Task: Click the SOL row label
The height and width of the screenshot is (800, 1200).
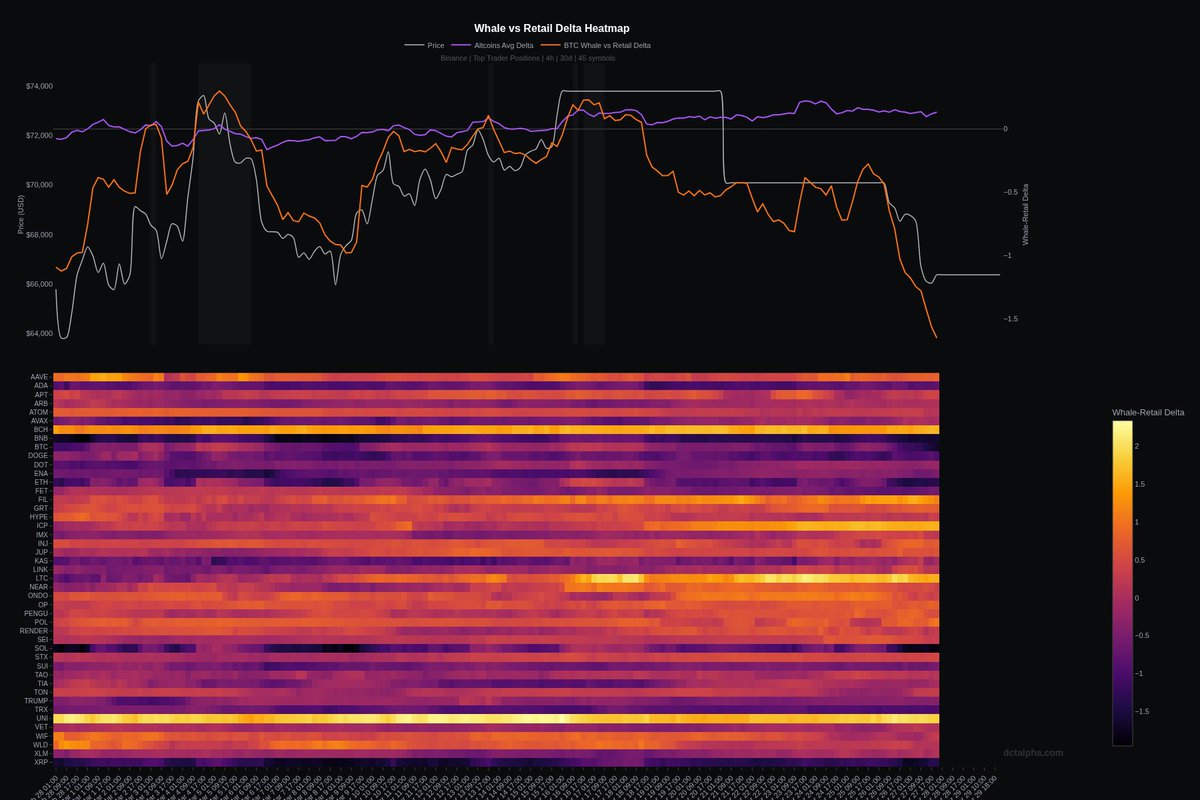Action: tap(41, 648)
